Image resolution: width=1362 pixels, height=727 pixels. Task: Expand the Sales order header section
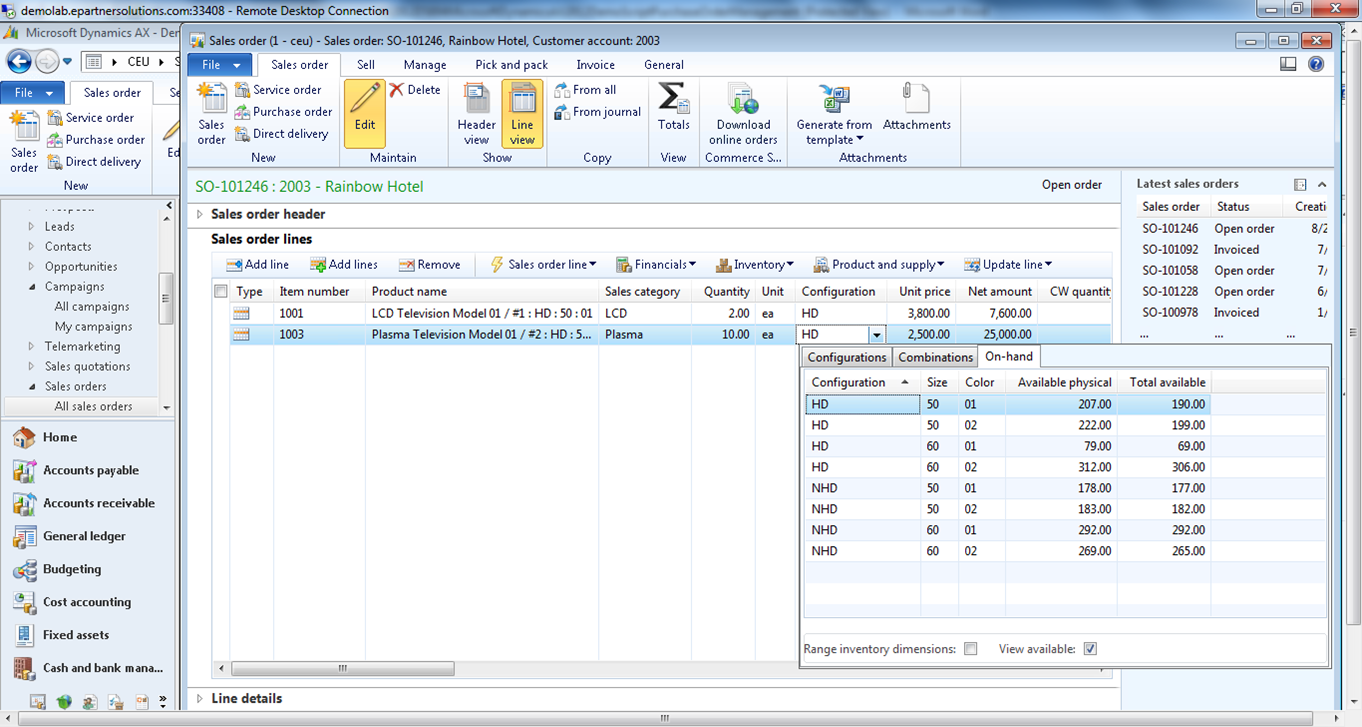[x=200, y=214]
